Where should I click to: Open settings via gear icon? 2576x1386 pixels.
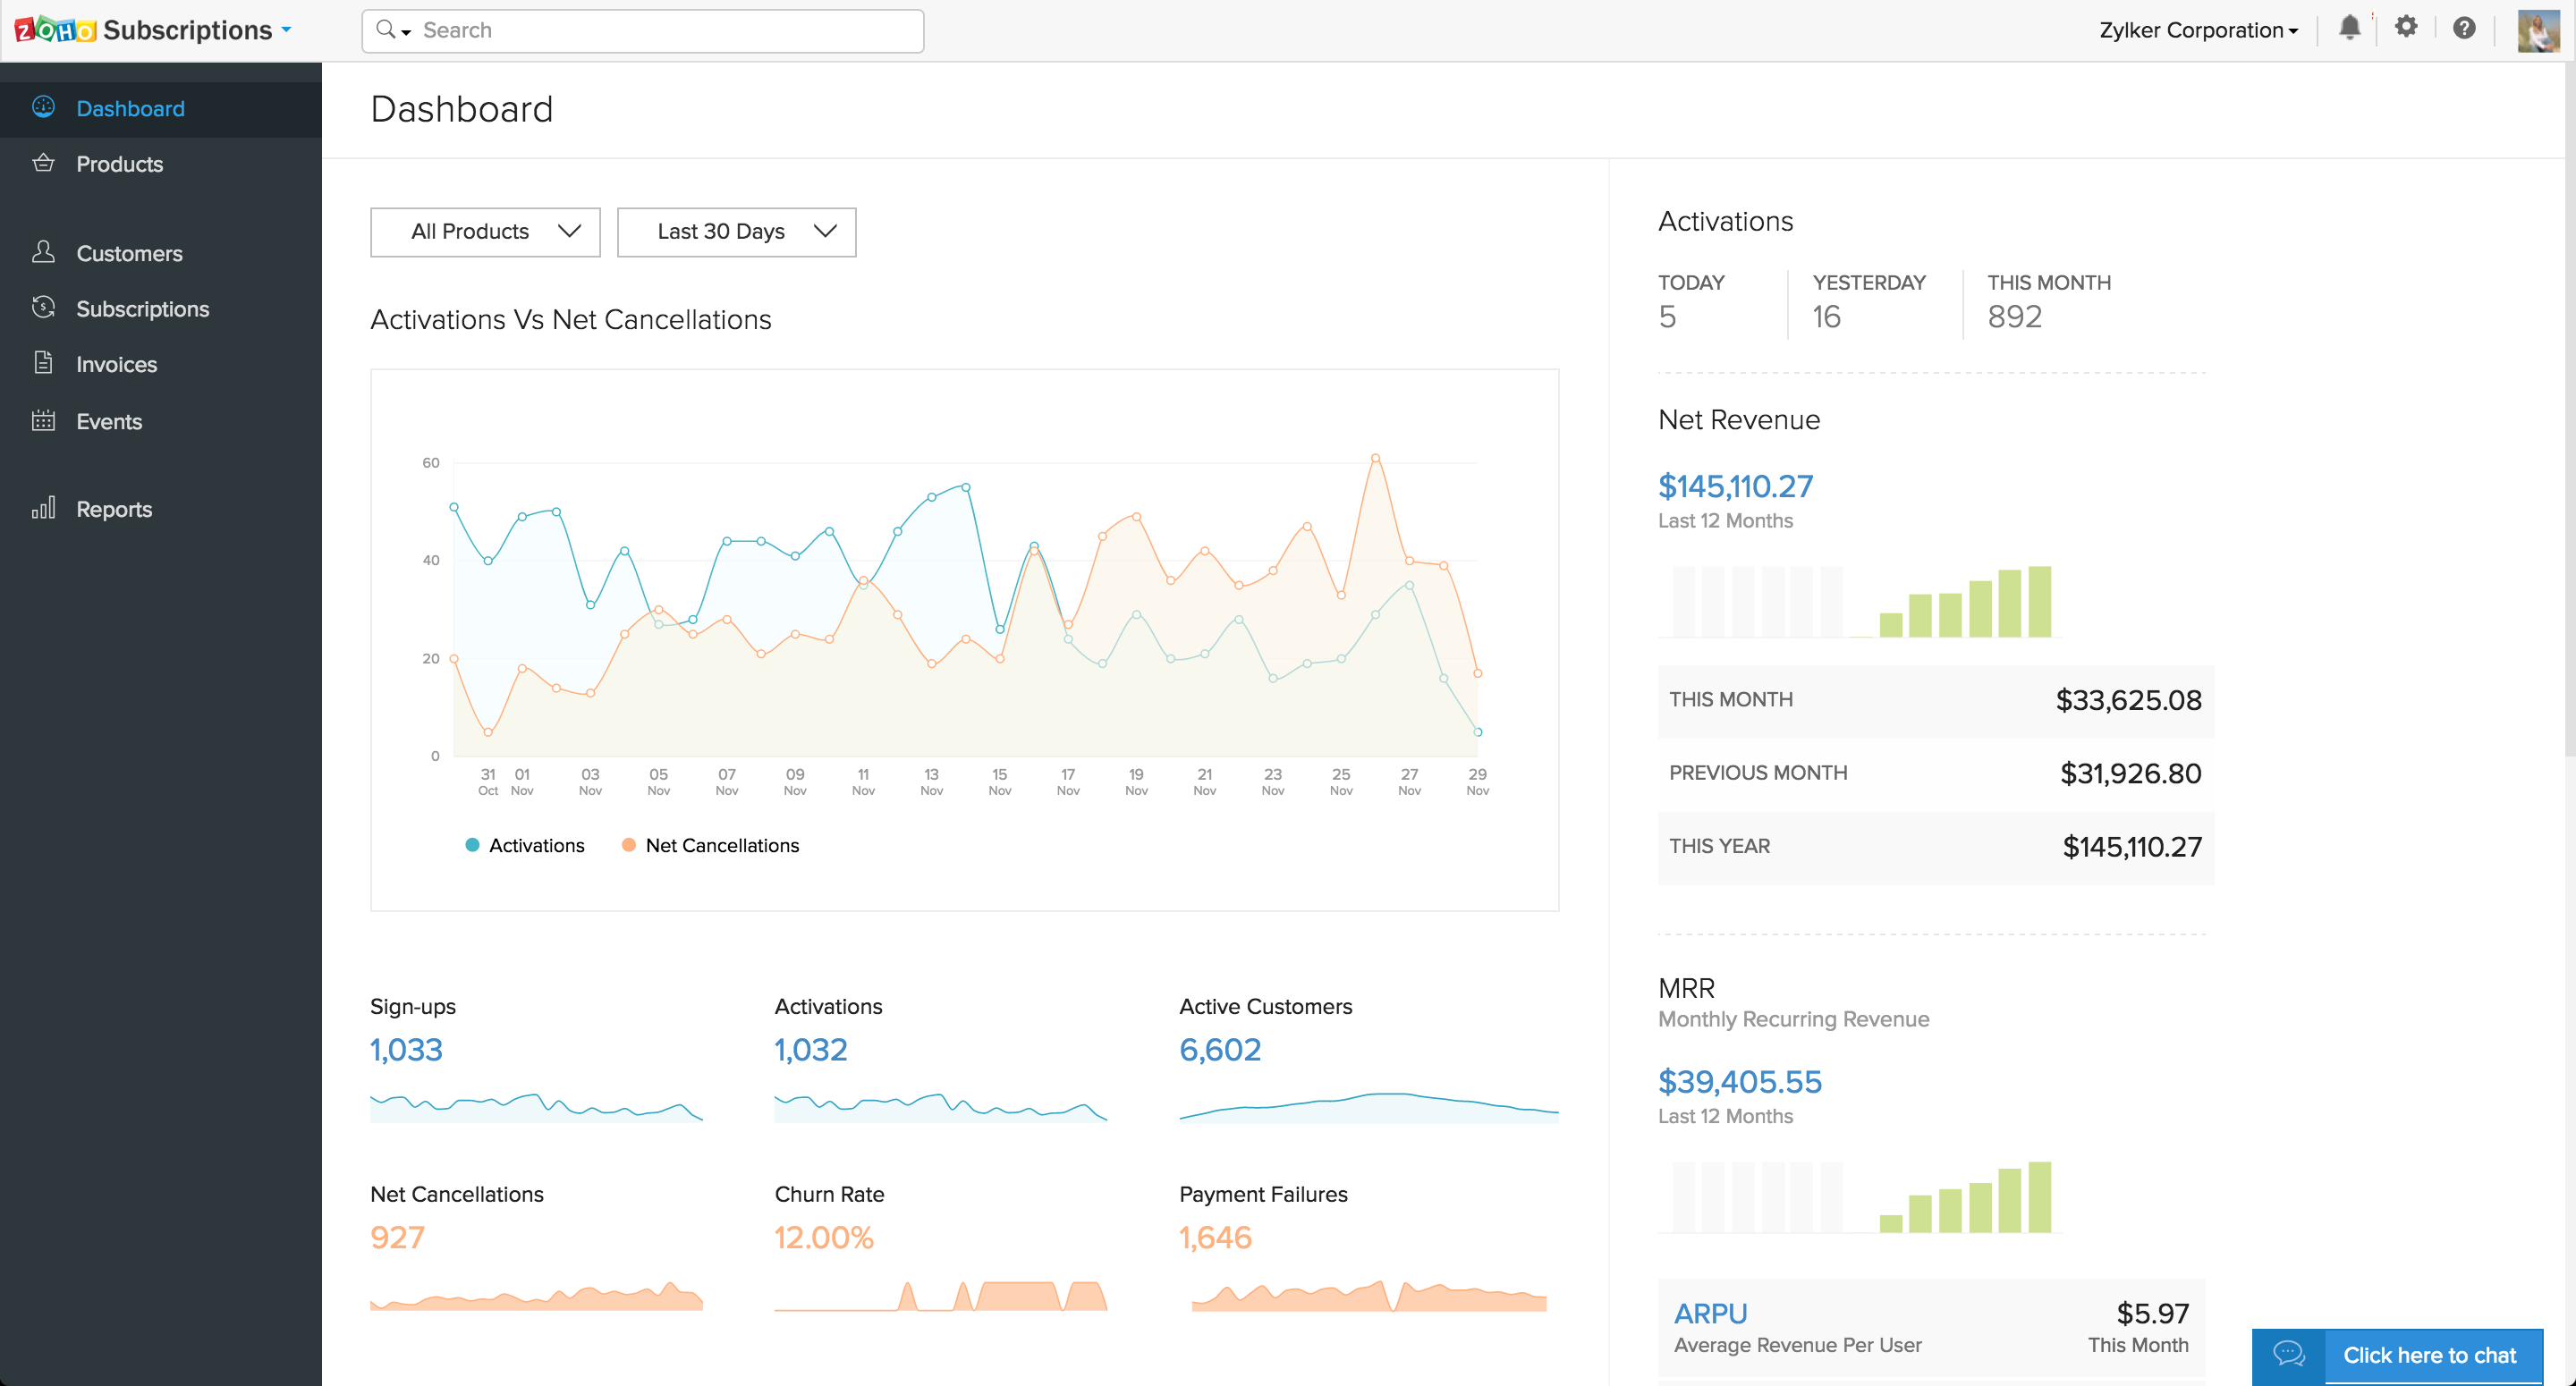[x=2406, y=28]
